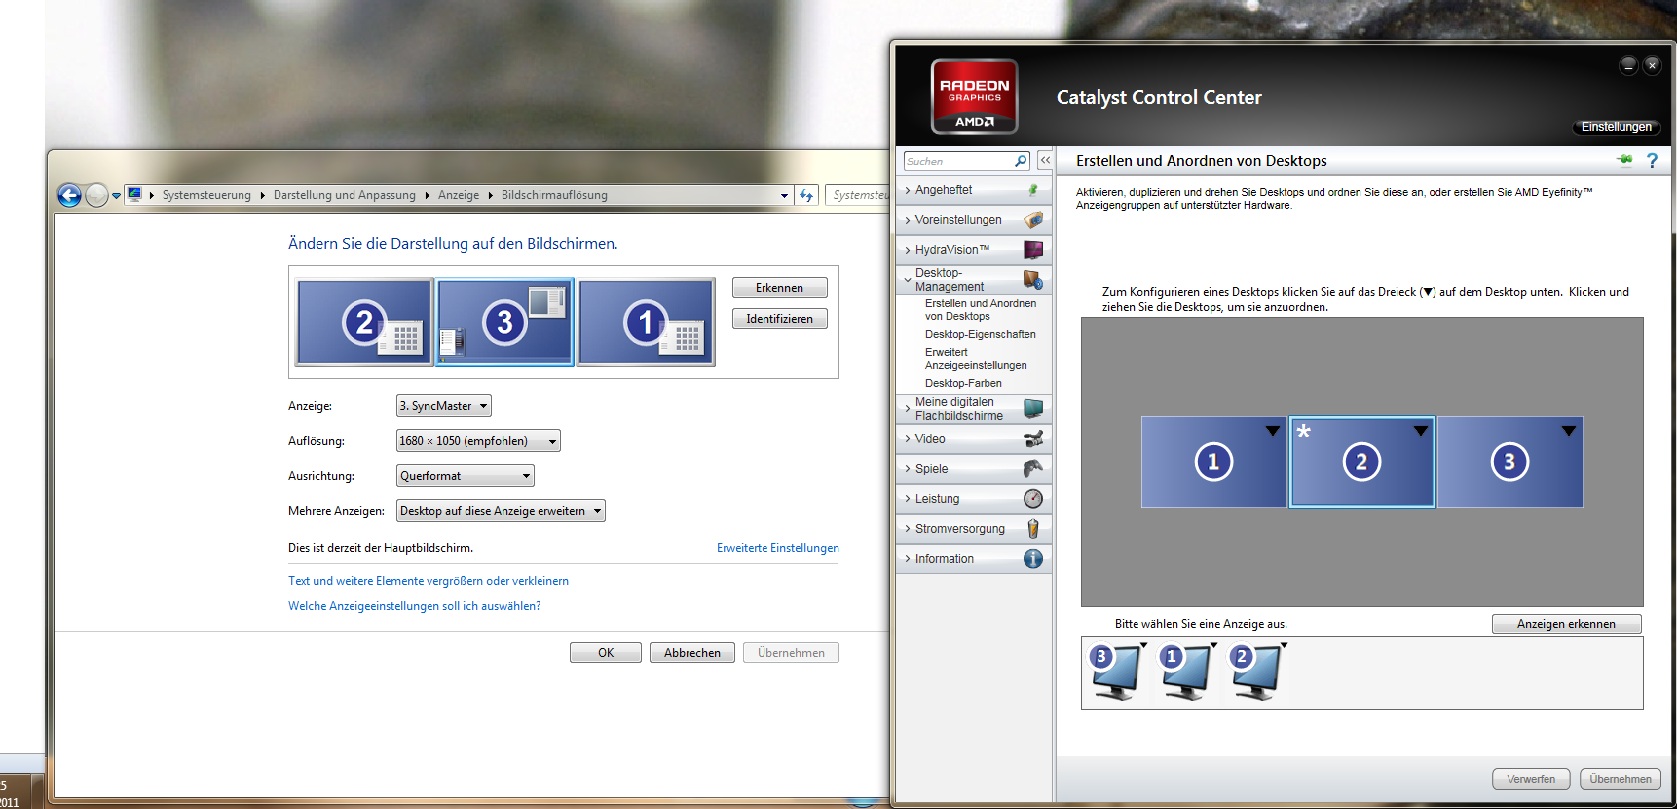Open recent pages dropdown next to Forward
This screenshot has height=809, width=1677.
point(116,196)
